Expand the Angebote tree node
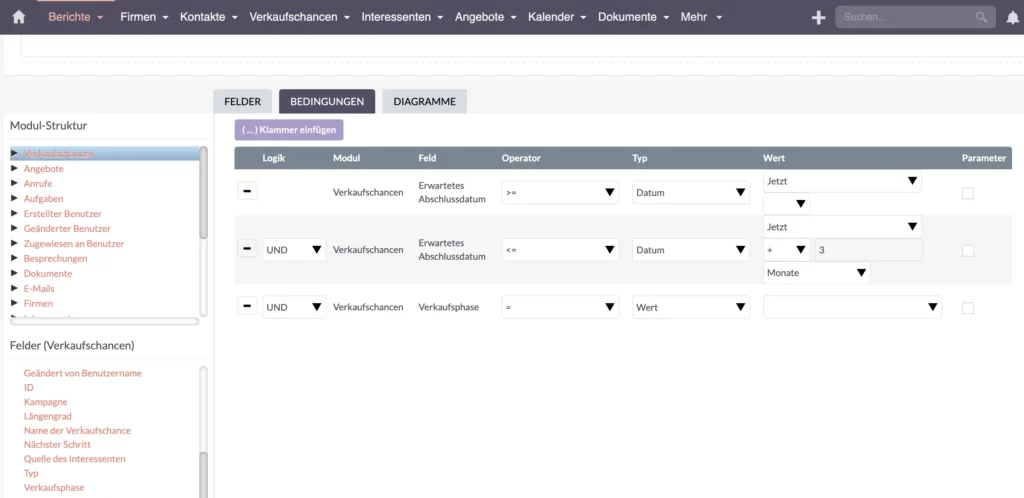The image size is (1024, 498). (x=14, y=168)
